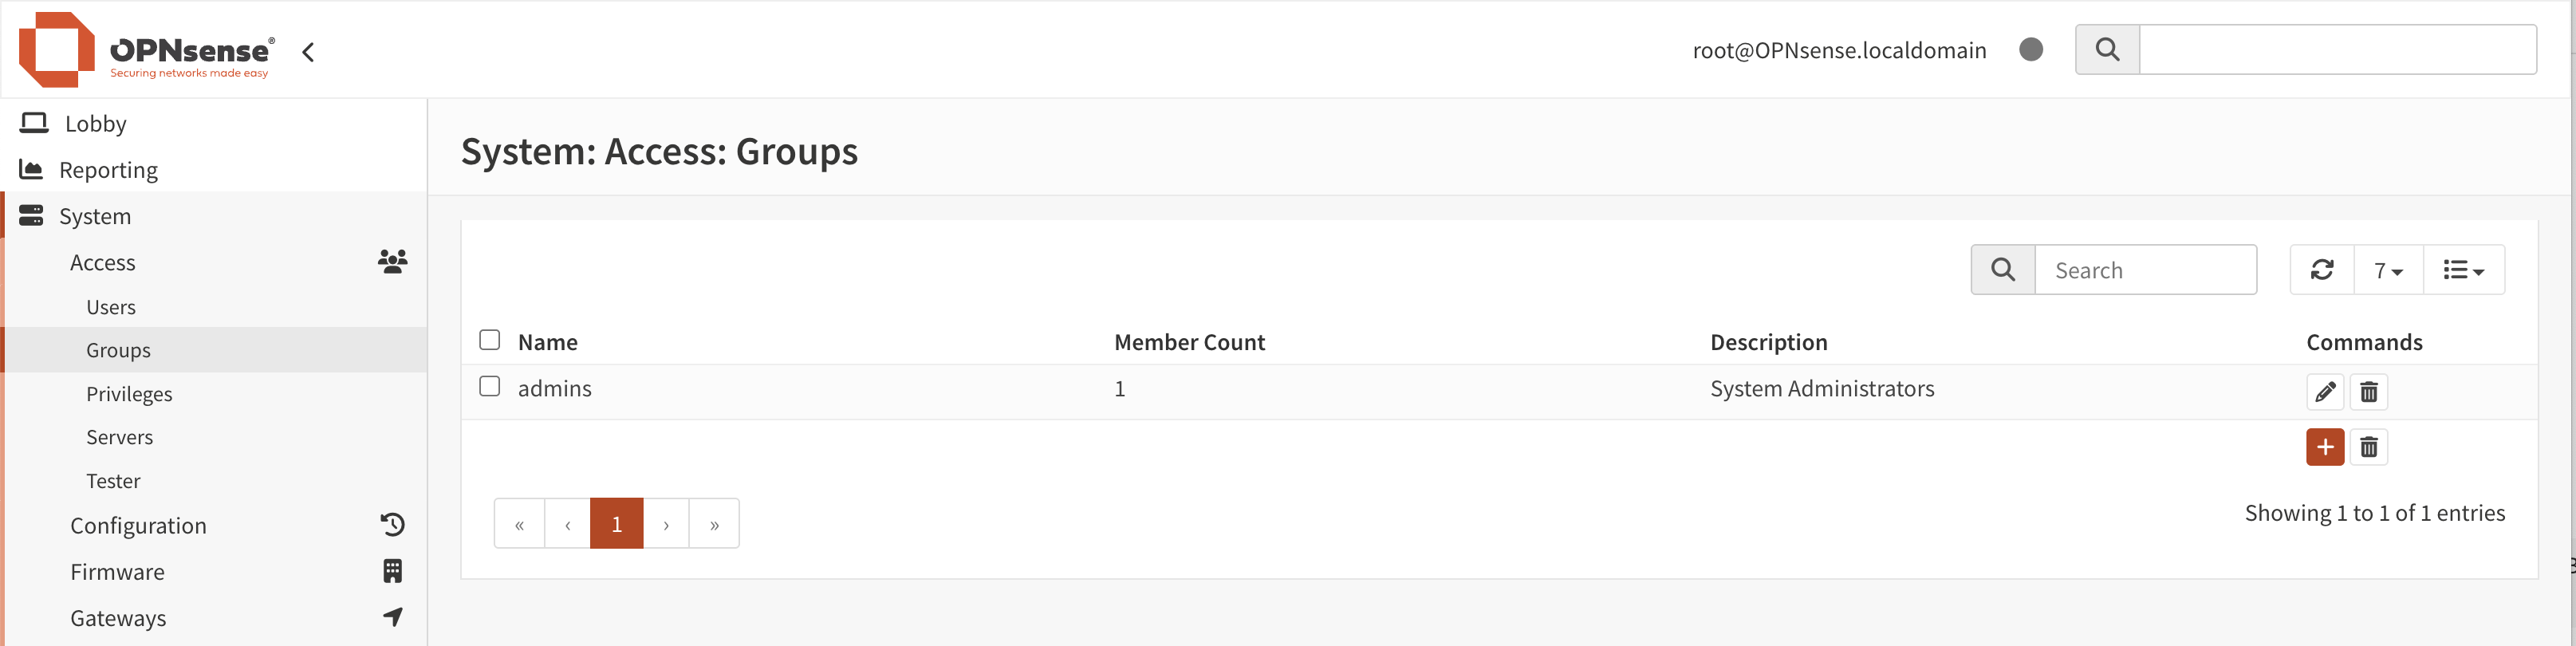Open the Users menu item
The width and height of the screenshot is (2576, 646).
(x=111, y=307)
